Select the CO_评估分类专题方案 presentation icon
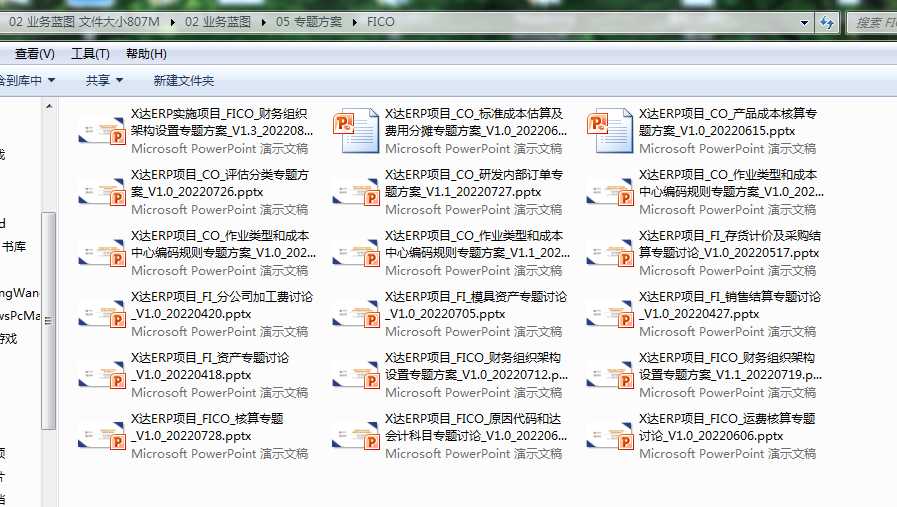897x507 pixels. pyautogui.click(x=102, y=192)
